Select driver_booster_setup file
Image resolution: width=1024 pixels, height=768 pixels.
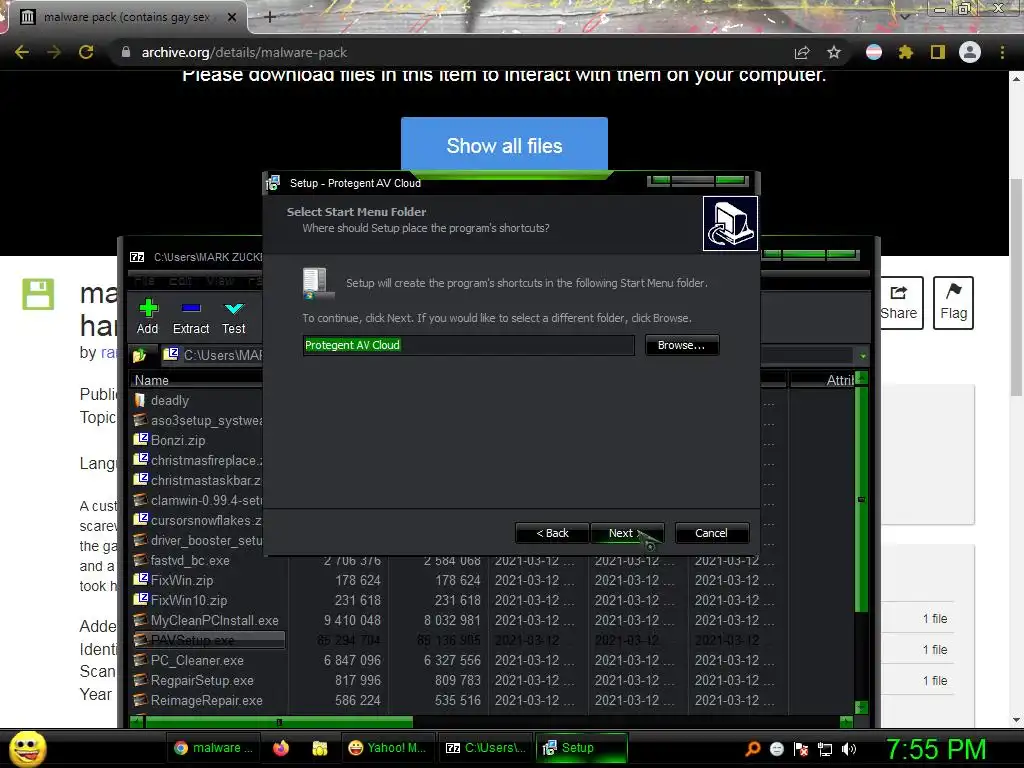point(197,541)
